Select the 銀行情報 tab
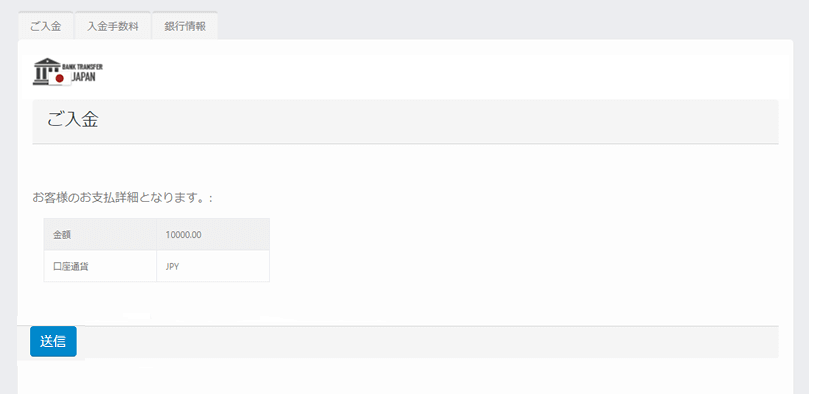 (185, 26)
